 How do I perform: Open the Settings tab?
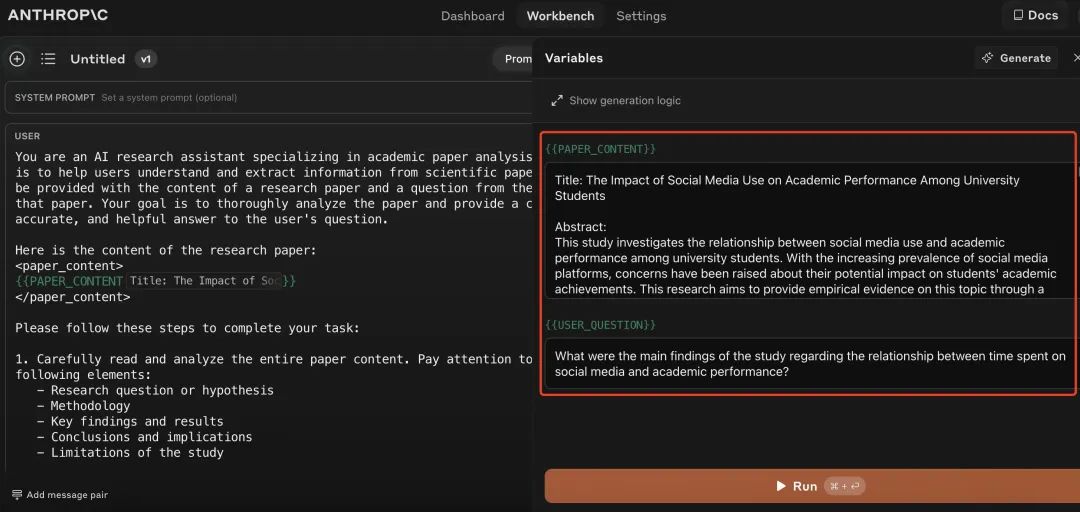click(x=641, y=16)
